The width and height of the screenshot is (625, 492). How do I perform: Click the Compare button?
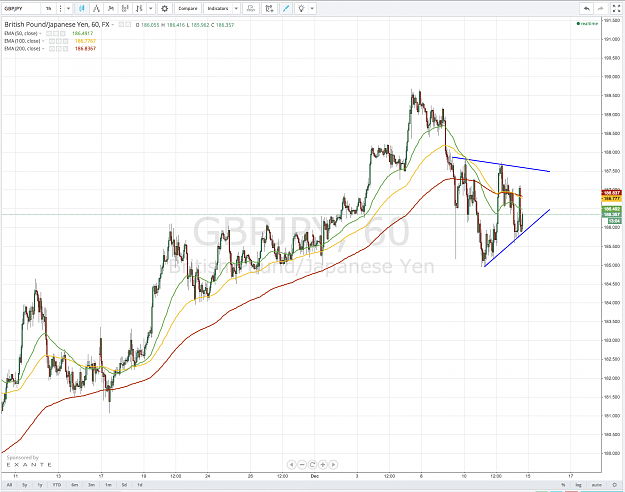click(x=188, y=8)
